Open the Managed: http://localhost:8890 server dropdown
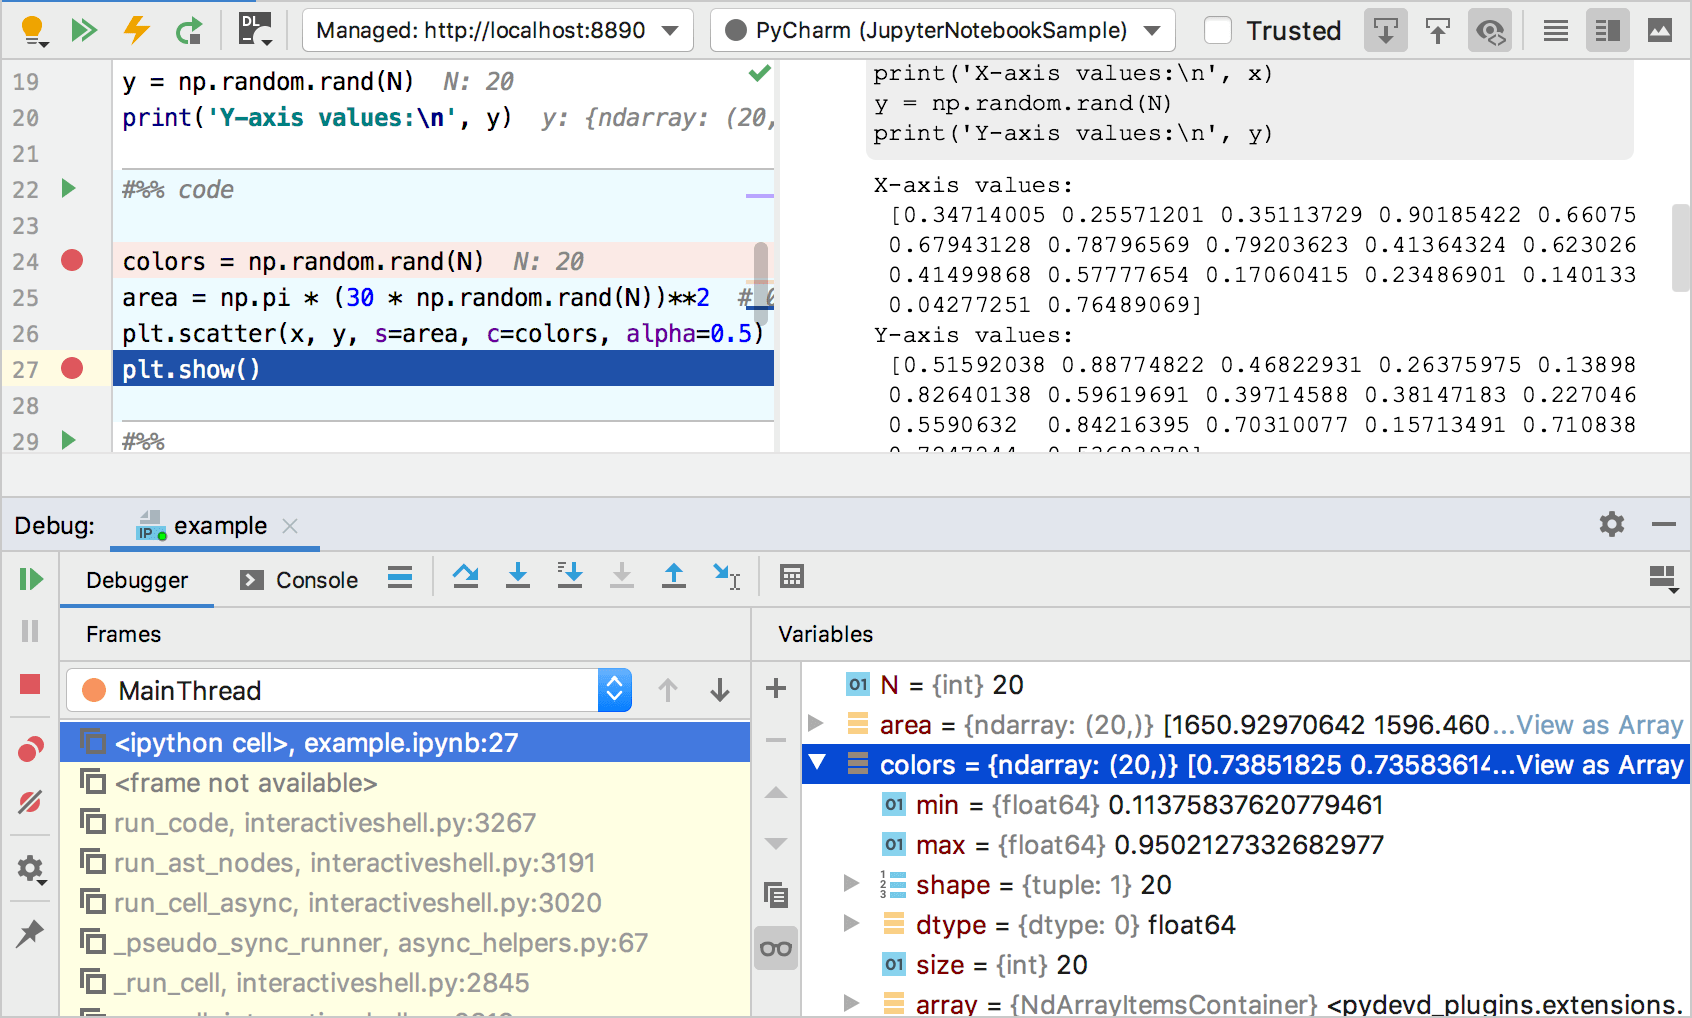This screenshot has height=1018, width=1692. point(497,30)
